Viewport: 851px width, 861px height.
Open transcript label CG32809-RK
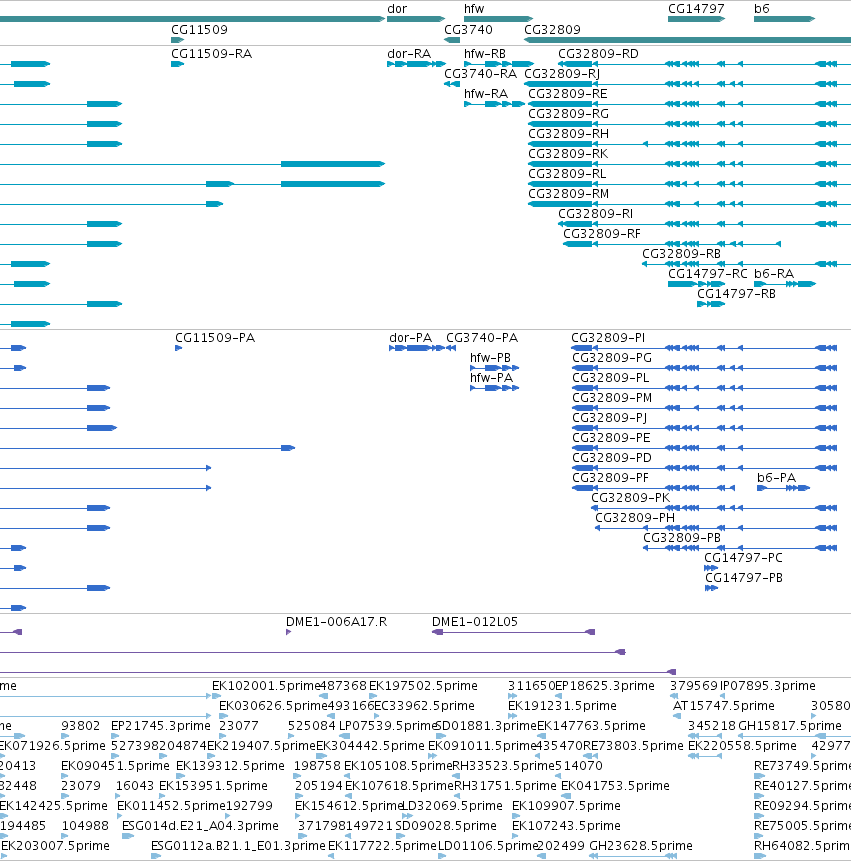click(568, 154)
